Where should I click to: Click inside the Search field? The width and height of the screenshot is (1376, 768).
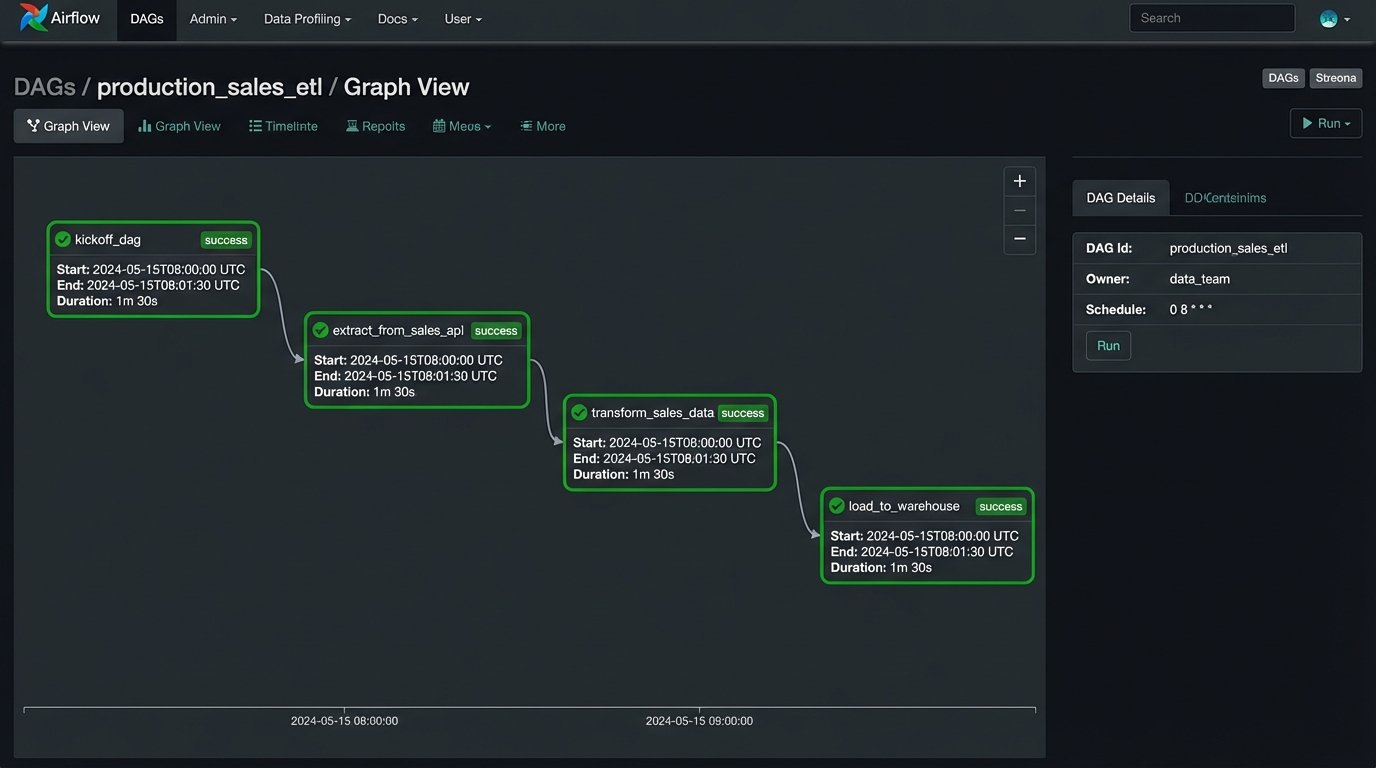click(1211, 17)
